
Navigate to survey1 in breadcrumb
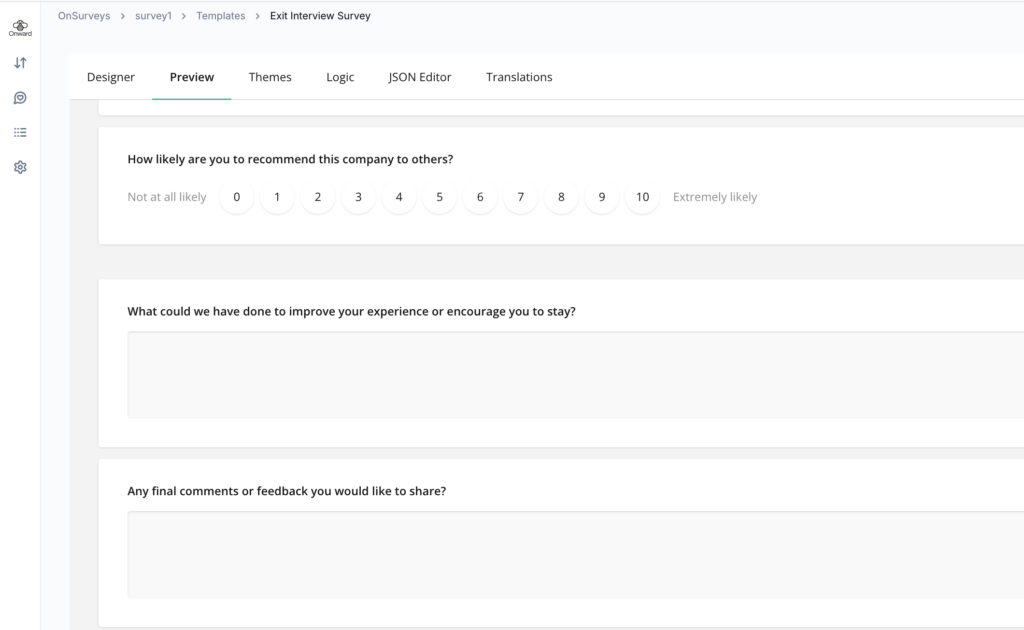(x=153, y=16)
